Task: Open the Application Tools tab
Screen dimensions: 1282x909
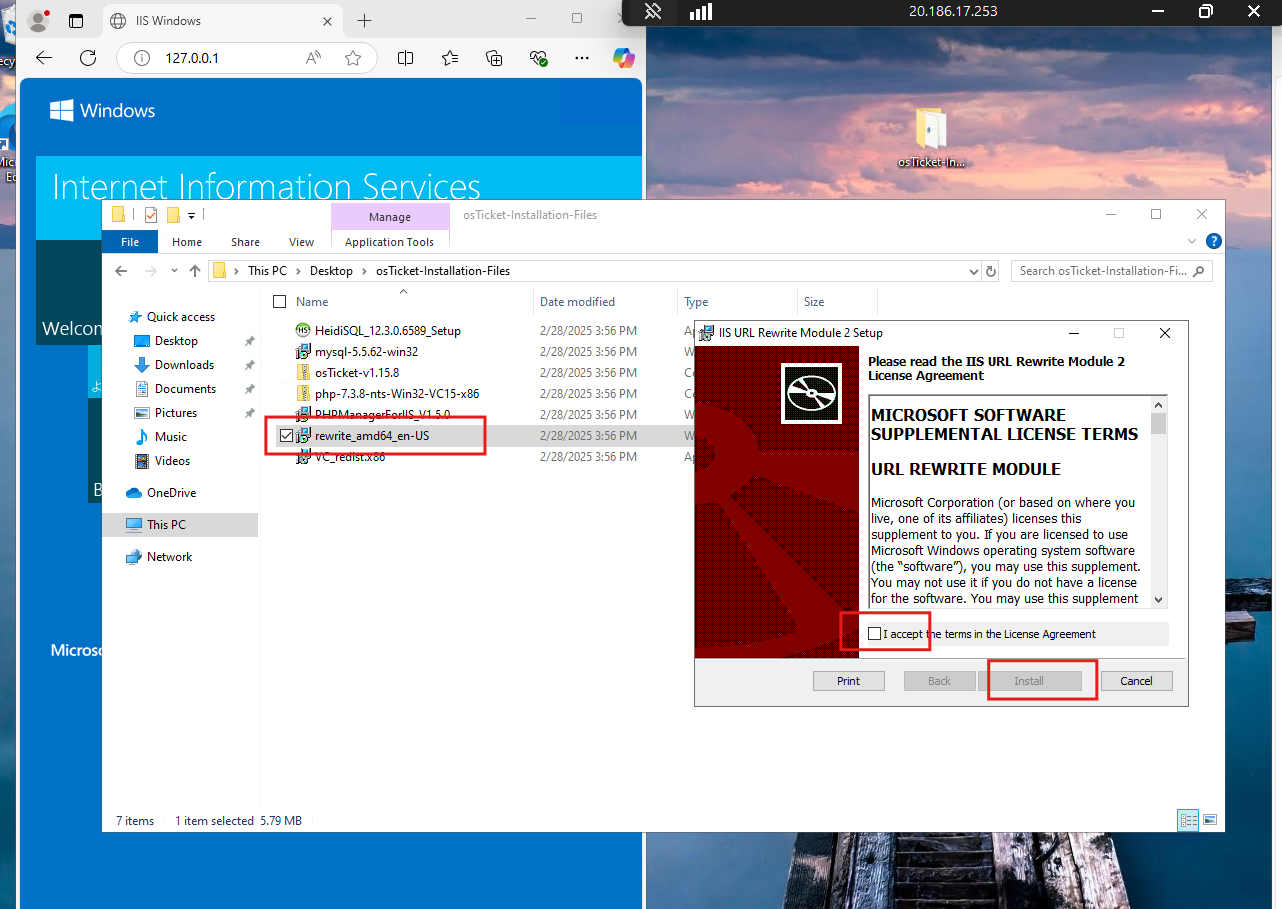Action: pos(389,241)
